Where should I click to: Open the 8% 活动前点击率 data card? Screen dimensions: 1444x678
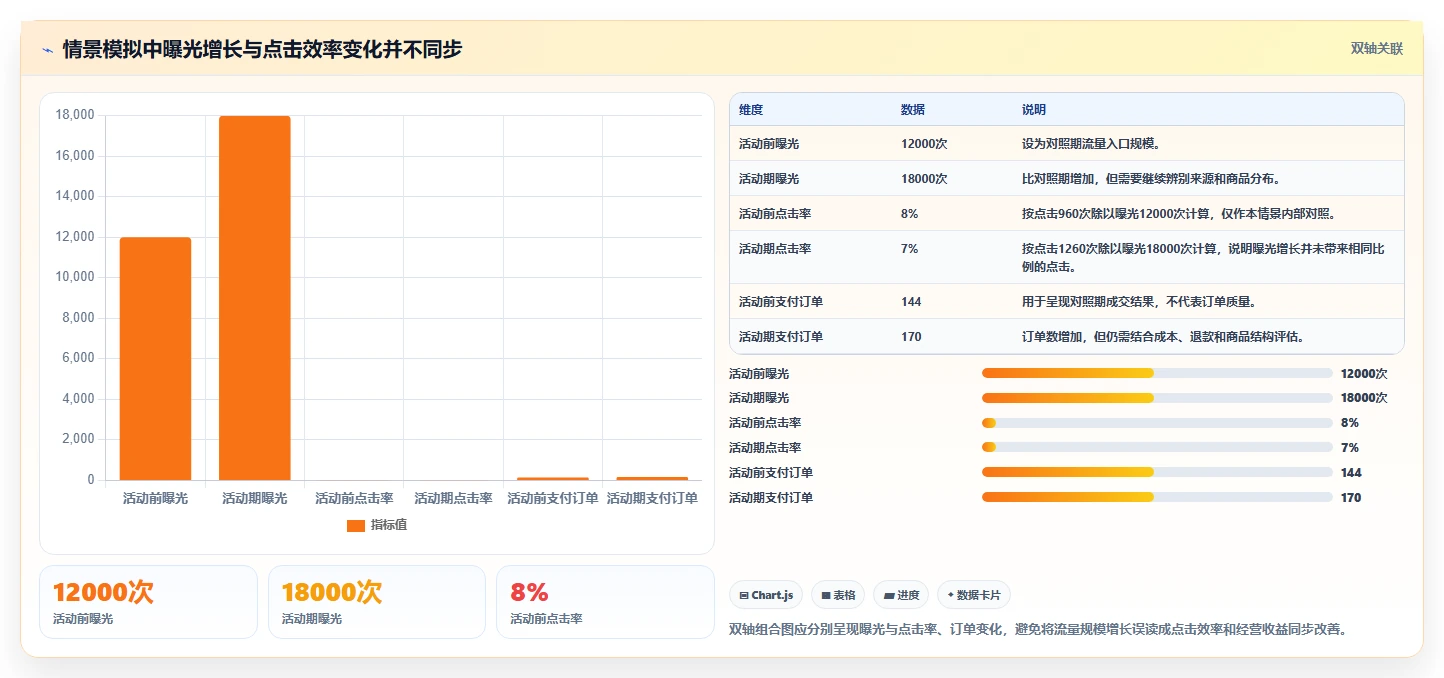(x=606, y=602)
